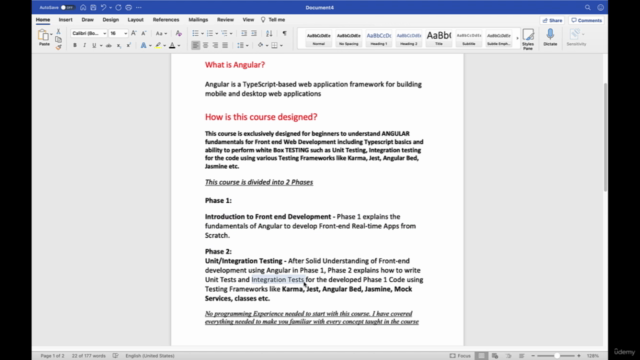Image resolution: width=640 pixels, height=360 pixels.
Task: Open the Comments button
Action: (x=587, y=20)
